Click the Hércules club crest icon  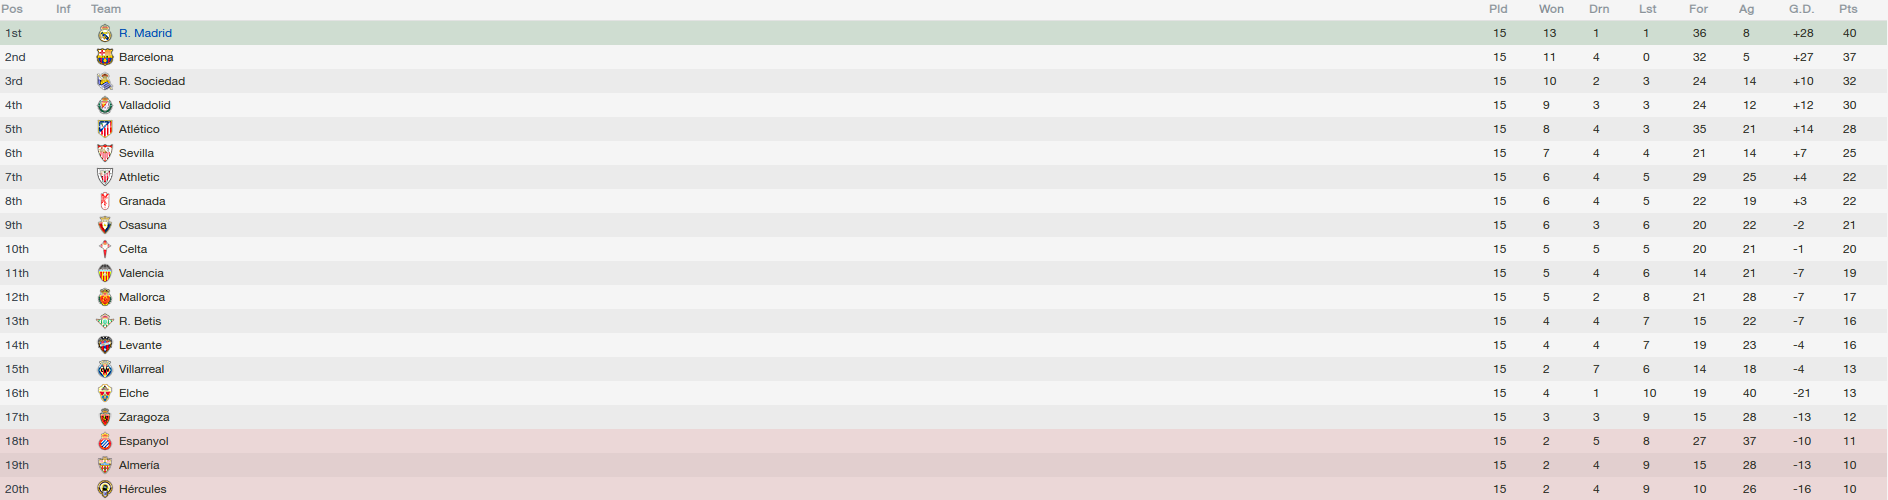pyautogui.click(x=105, y=489)
